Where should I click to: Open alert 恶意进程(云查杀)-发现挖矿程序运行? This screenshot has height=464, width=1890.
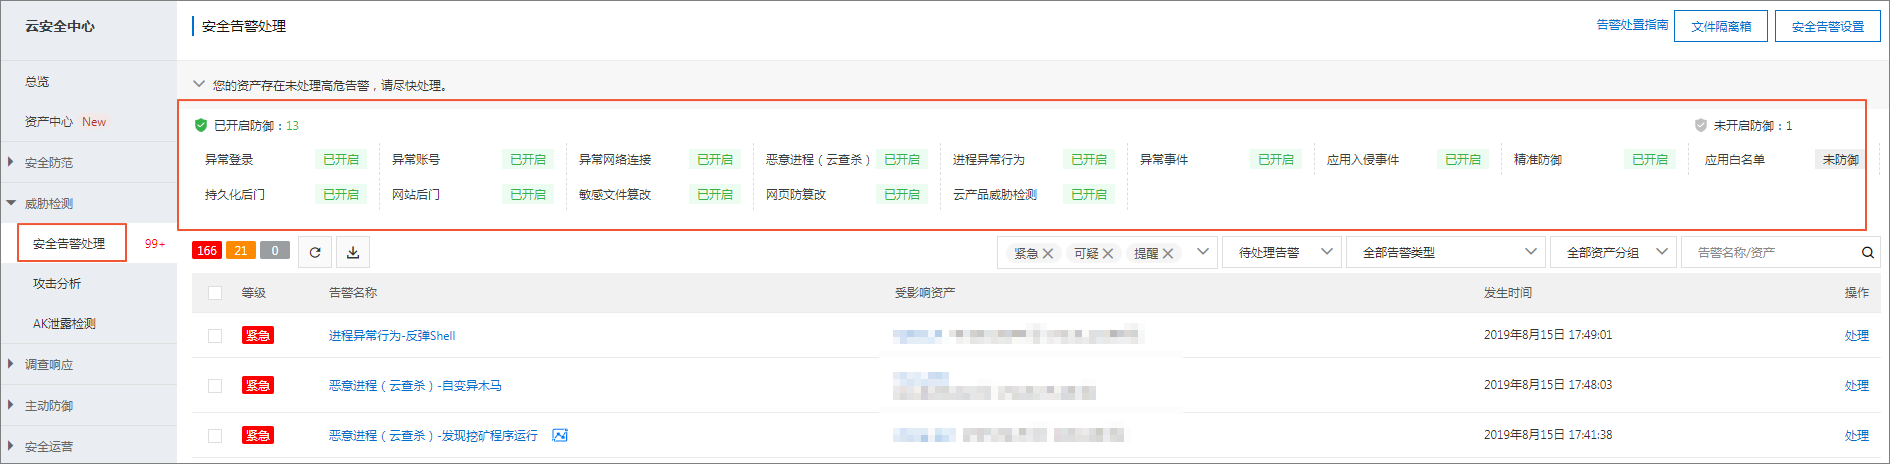(433, 436)
